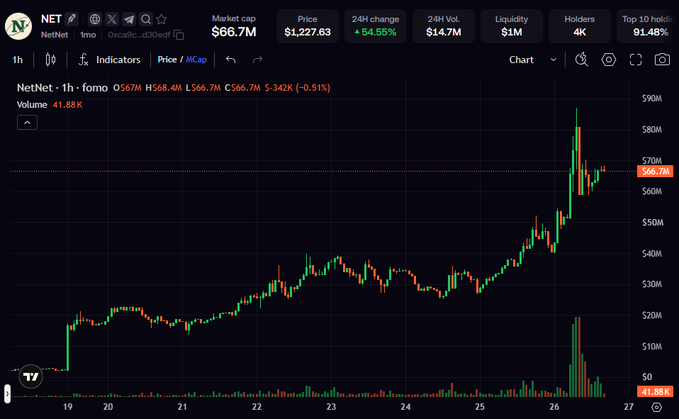The width and height of the screenshot is (679, 419).
Task: Open the Indicators menu
Action: point(109,60)
